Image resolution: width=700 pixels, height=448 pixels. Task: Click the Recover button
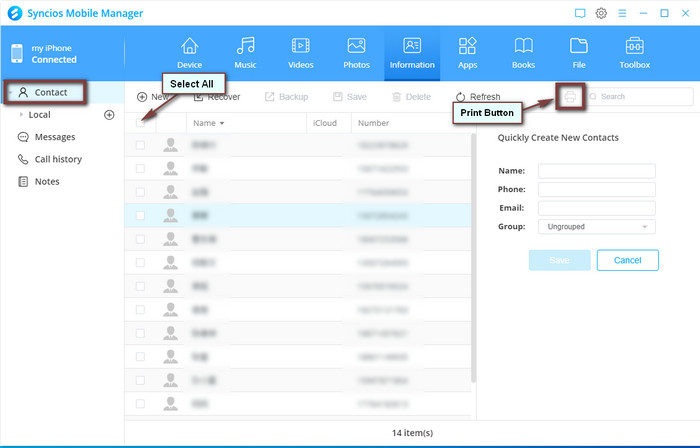pos(217,97)
